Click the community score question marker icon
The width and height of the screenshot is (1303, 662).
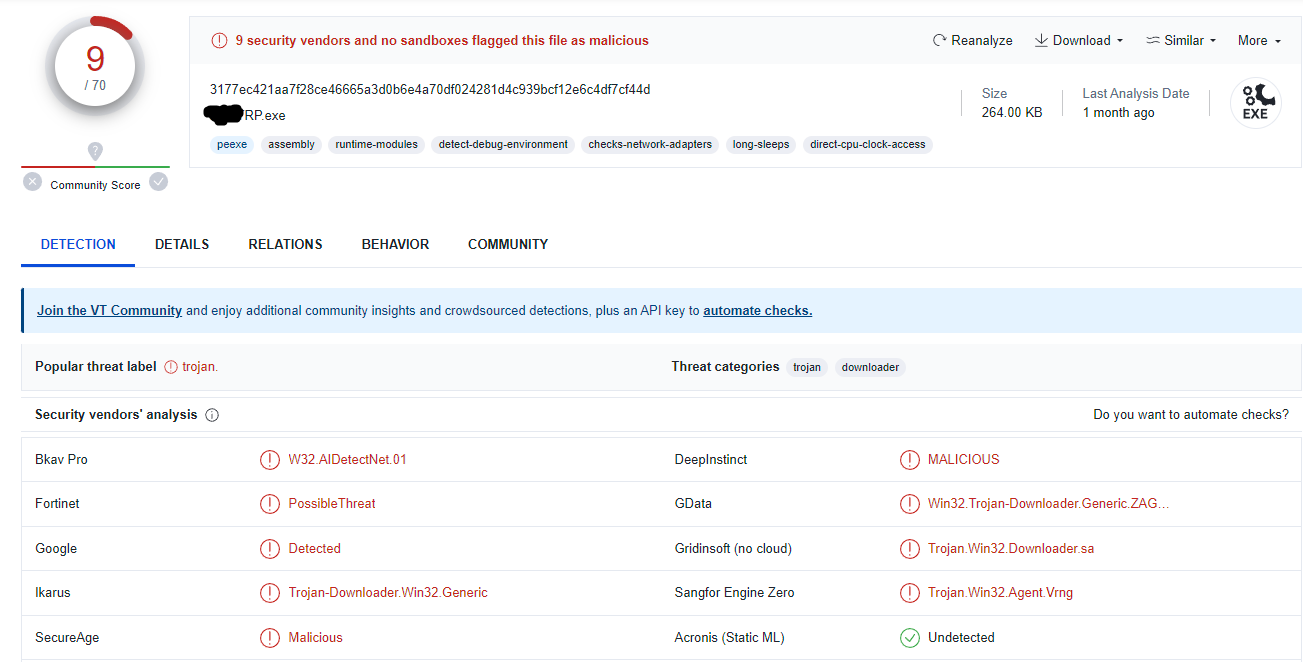click(x=95, y=151)
